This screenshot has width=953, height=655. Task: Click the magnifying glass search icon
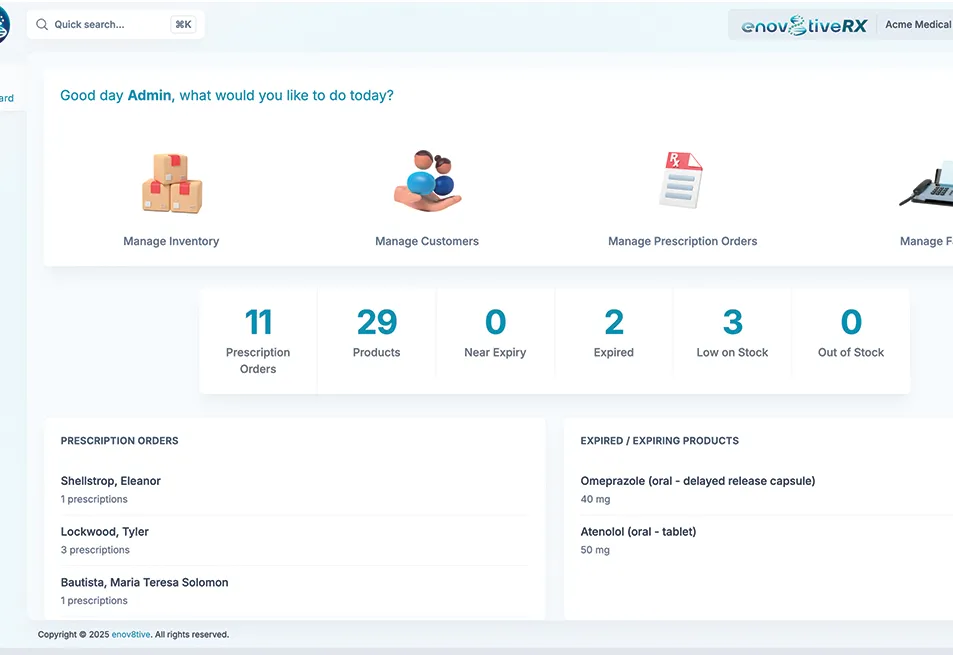click(42, 25)
